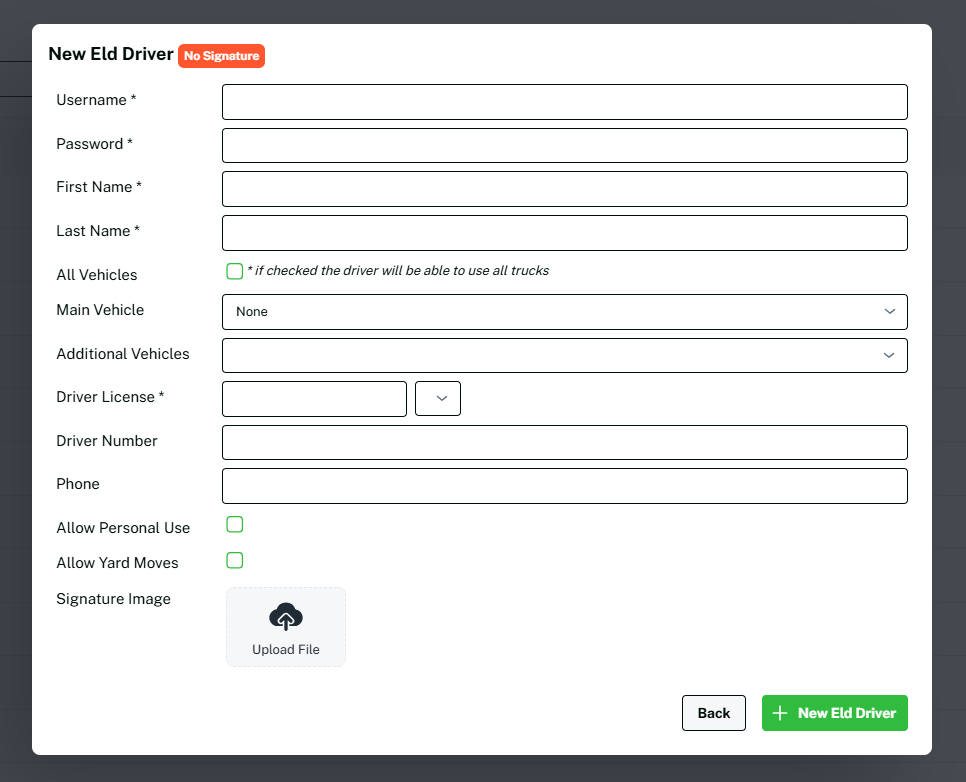Focus the Username input field
Screen dimensions: 966x782
coord(564,102)
